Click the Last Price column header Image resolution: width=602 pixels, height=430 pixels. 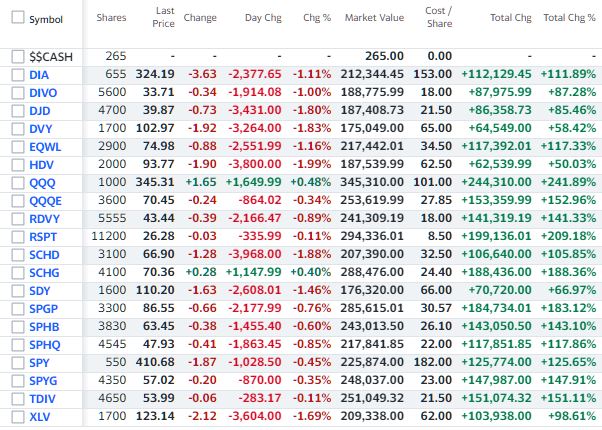[x=162, y=19]
